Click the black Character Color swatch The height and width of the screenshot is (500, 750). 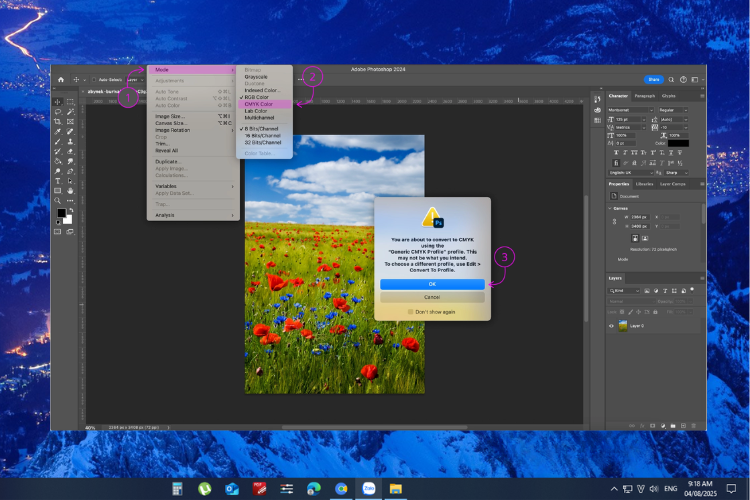(x=678, y=143)
